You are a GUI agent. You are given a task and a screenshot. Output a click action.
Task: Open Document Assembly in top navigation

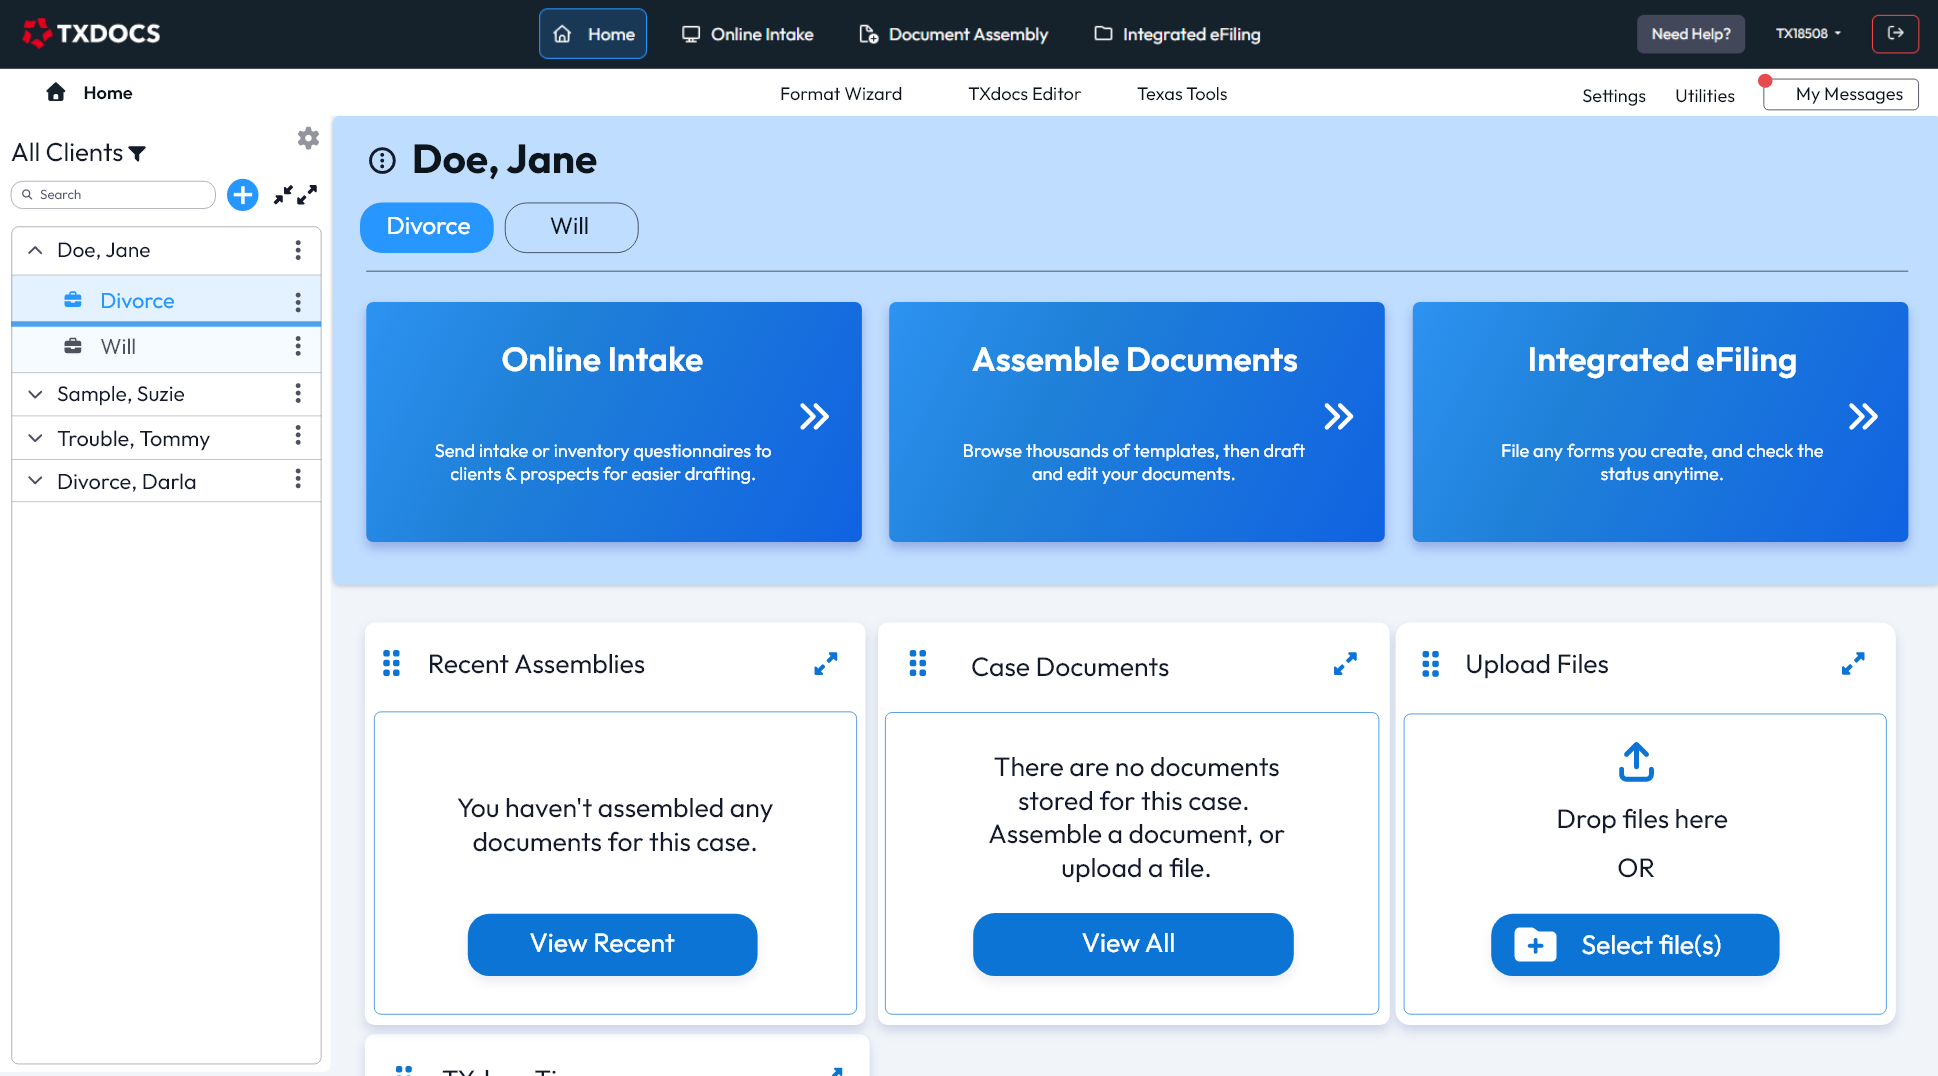click(x=953, y=34)
